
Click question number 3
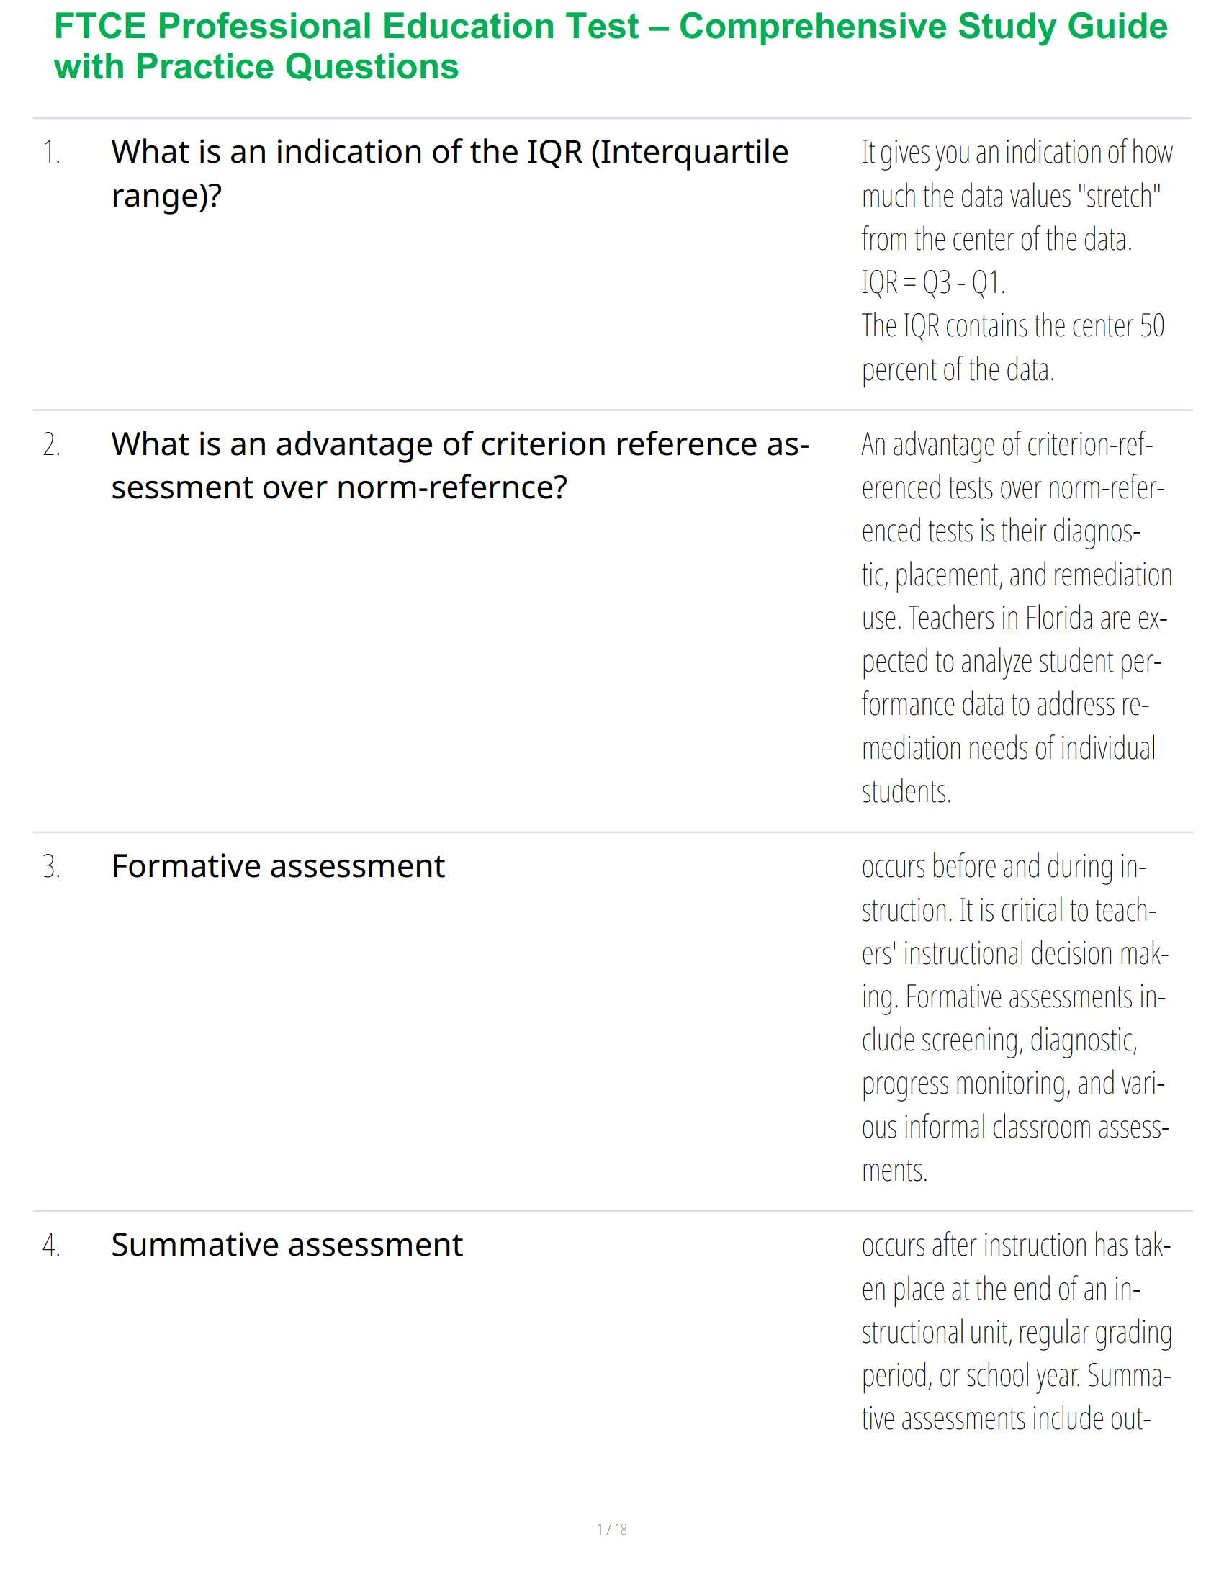(52, 867)
